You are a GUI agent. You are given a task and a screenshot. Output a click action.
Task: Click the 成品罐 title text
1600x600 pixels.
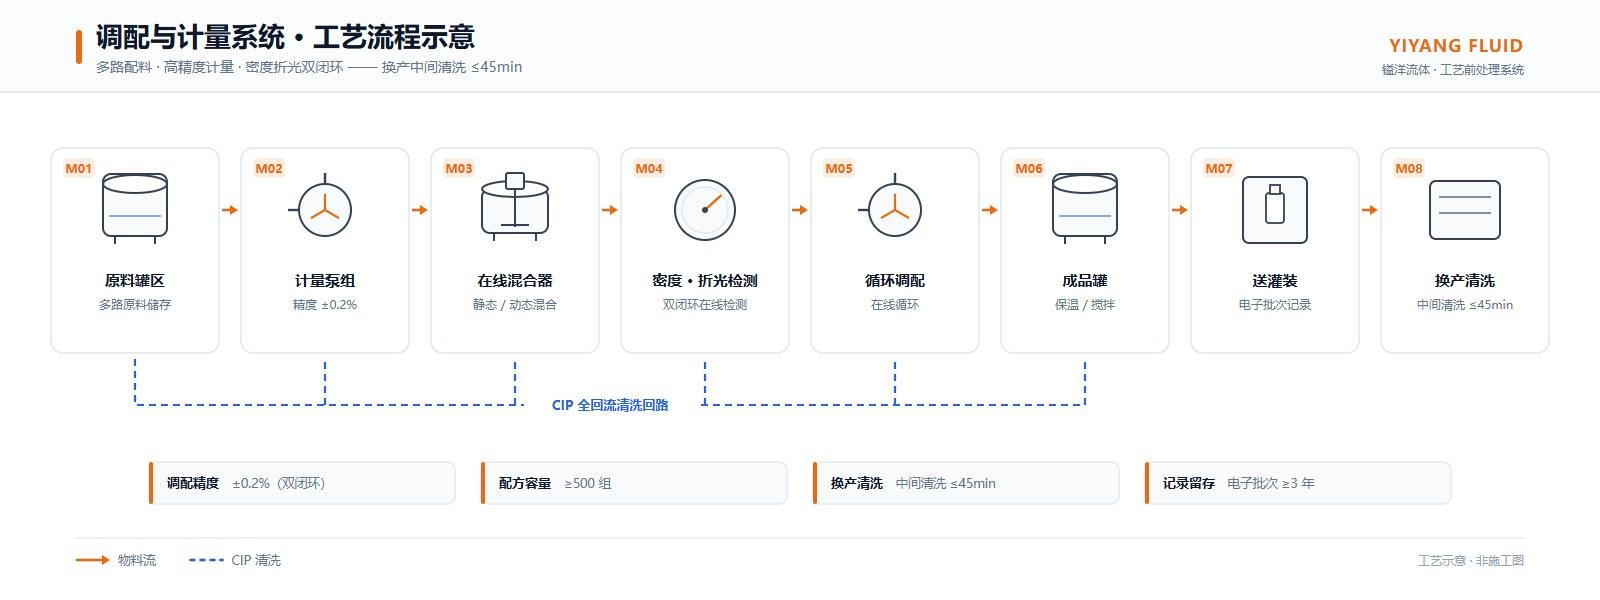pos(1085,281)
